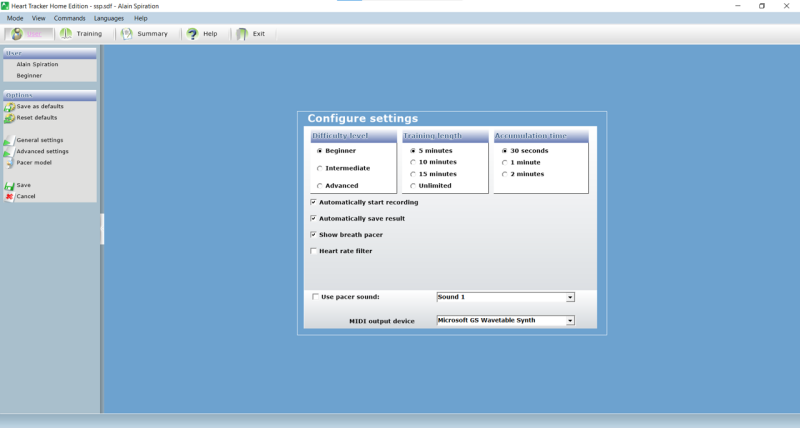Click the red Cancel cross icon
The height and width of the screenshot is (428, 800).
click(x=10, y=196)
